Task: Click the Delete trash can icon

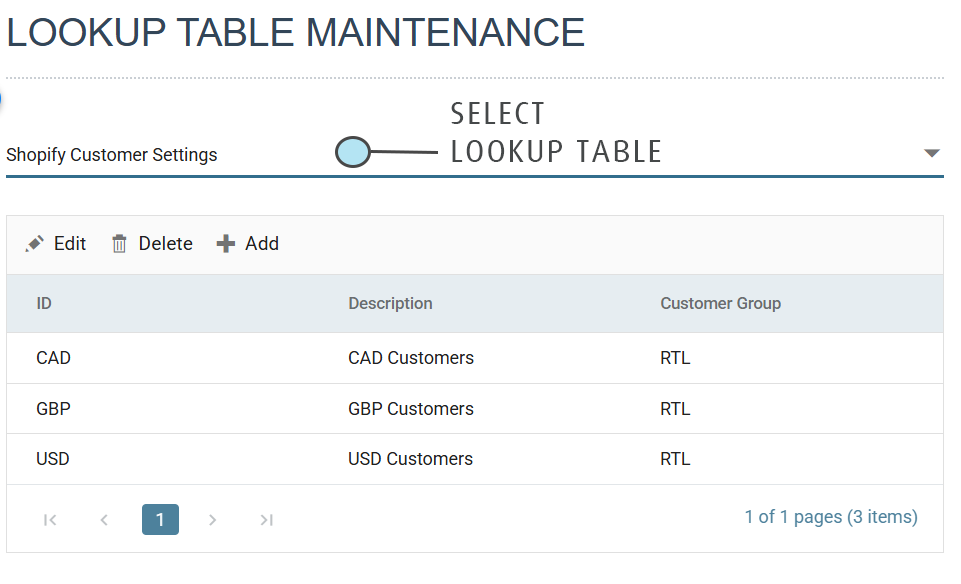Action: tap(119, 244)
